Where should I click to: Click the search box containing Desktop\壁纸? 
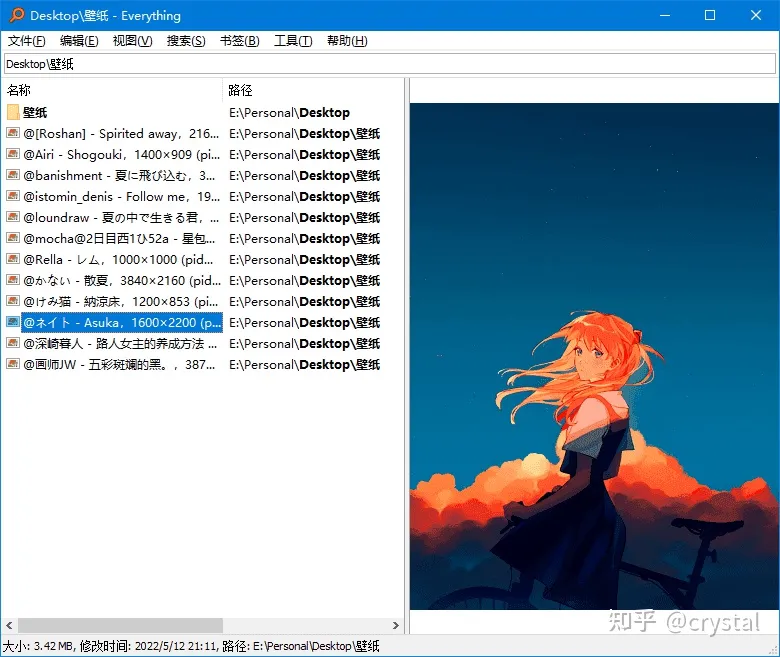pyautogui.click(x=390, y=64)
